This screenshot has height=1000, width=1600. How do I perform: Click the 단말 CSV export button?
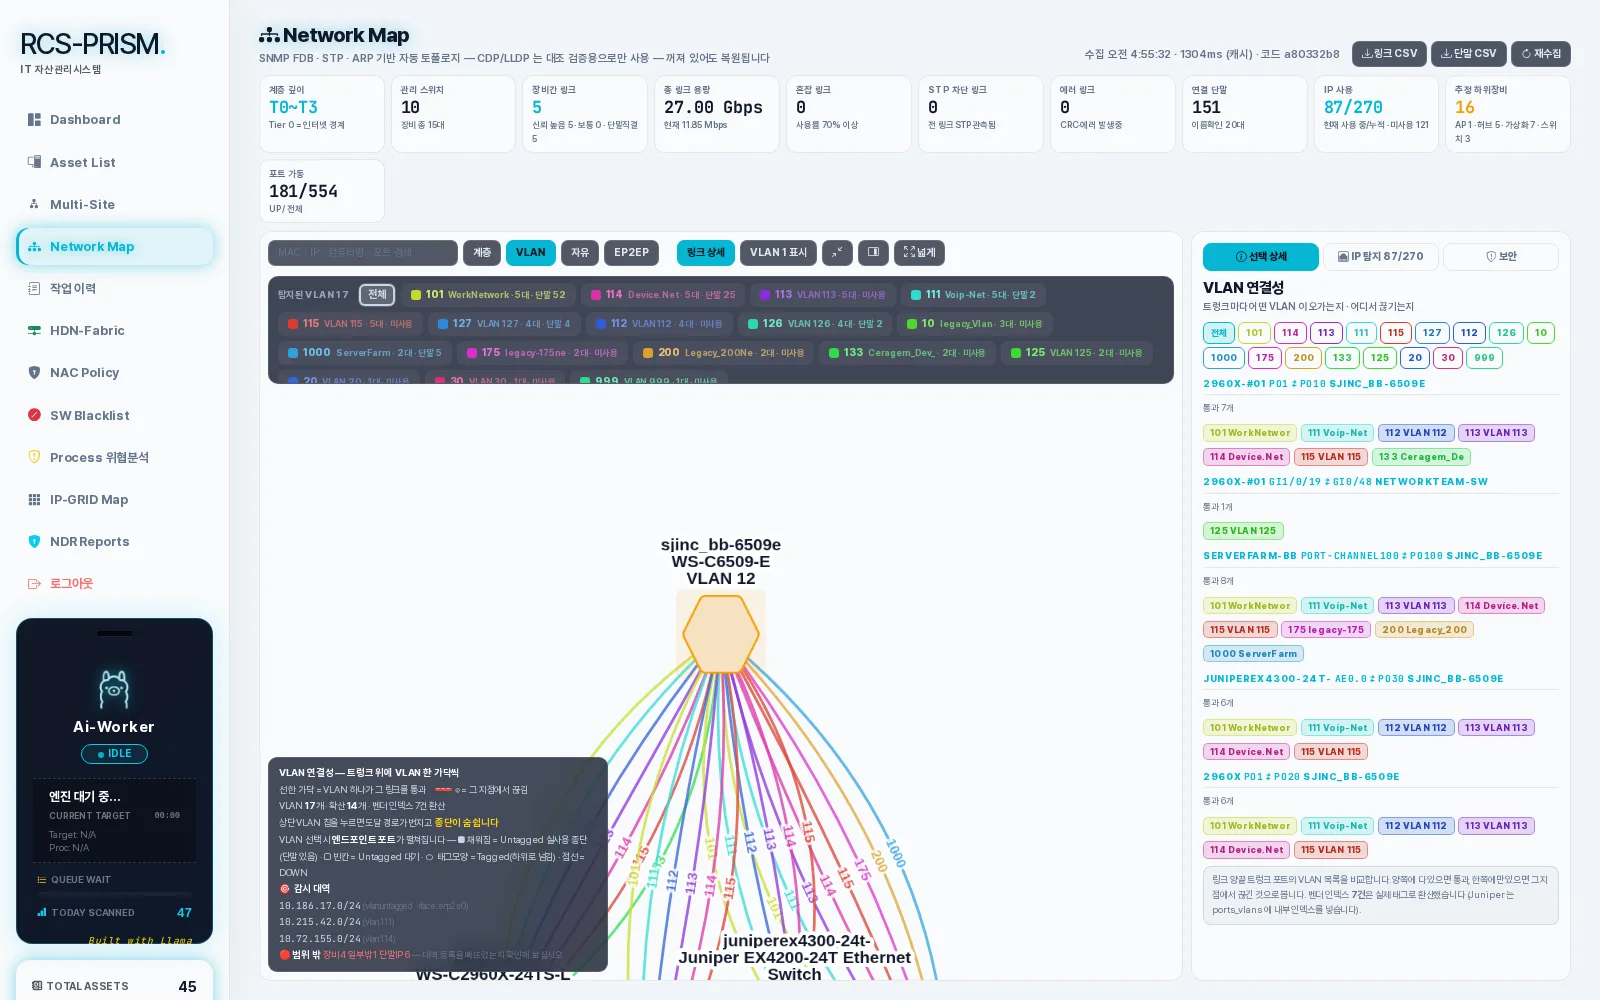coord(1469,54)
